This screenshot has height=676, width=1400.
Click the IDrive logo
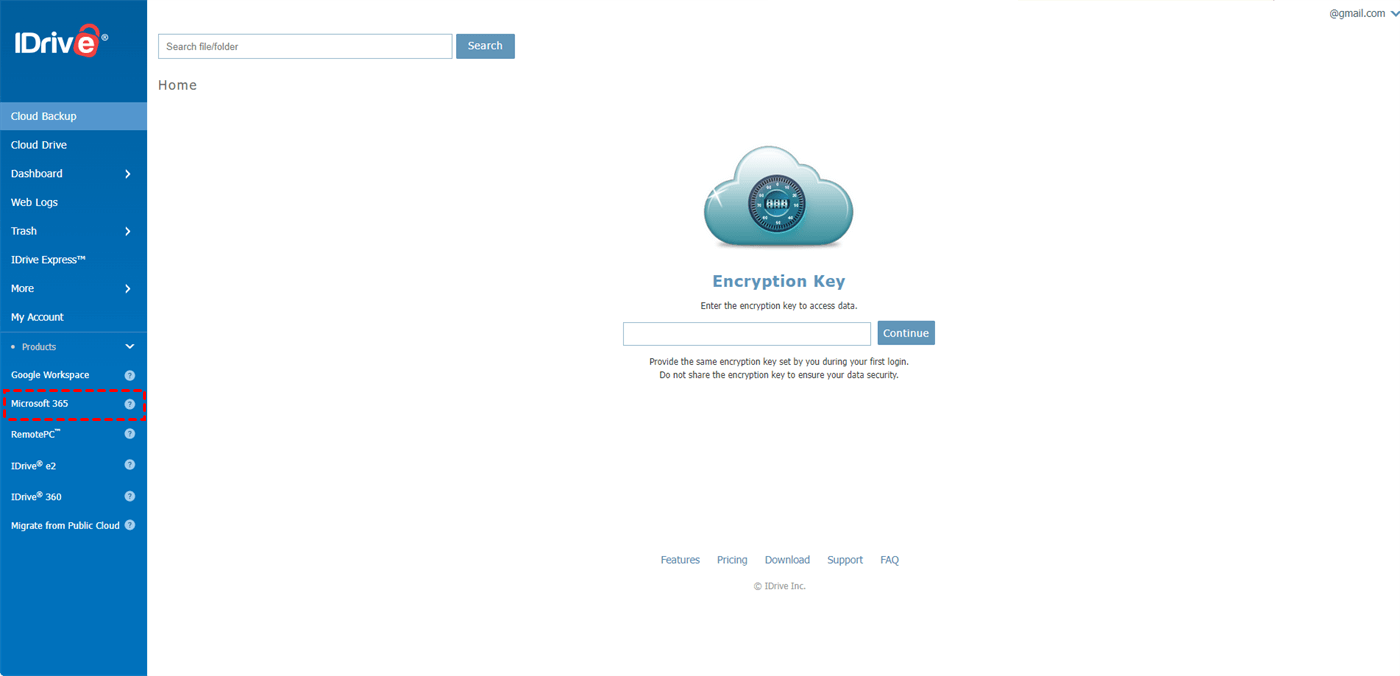[60, 40]
